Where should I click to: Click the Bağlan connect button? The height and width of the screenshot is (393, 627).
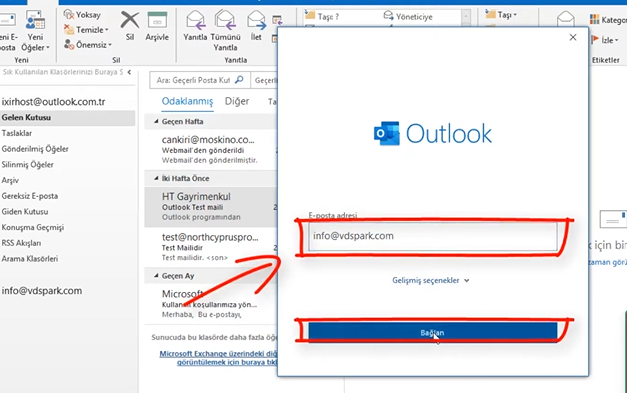coord(433,332)
